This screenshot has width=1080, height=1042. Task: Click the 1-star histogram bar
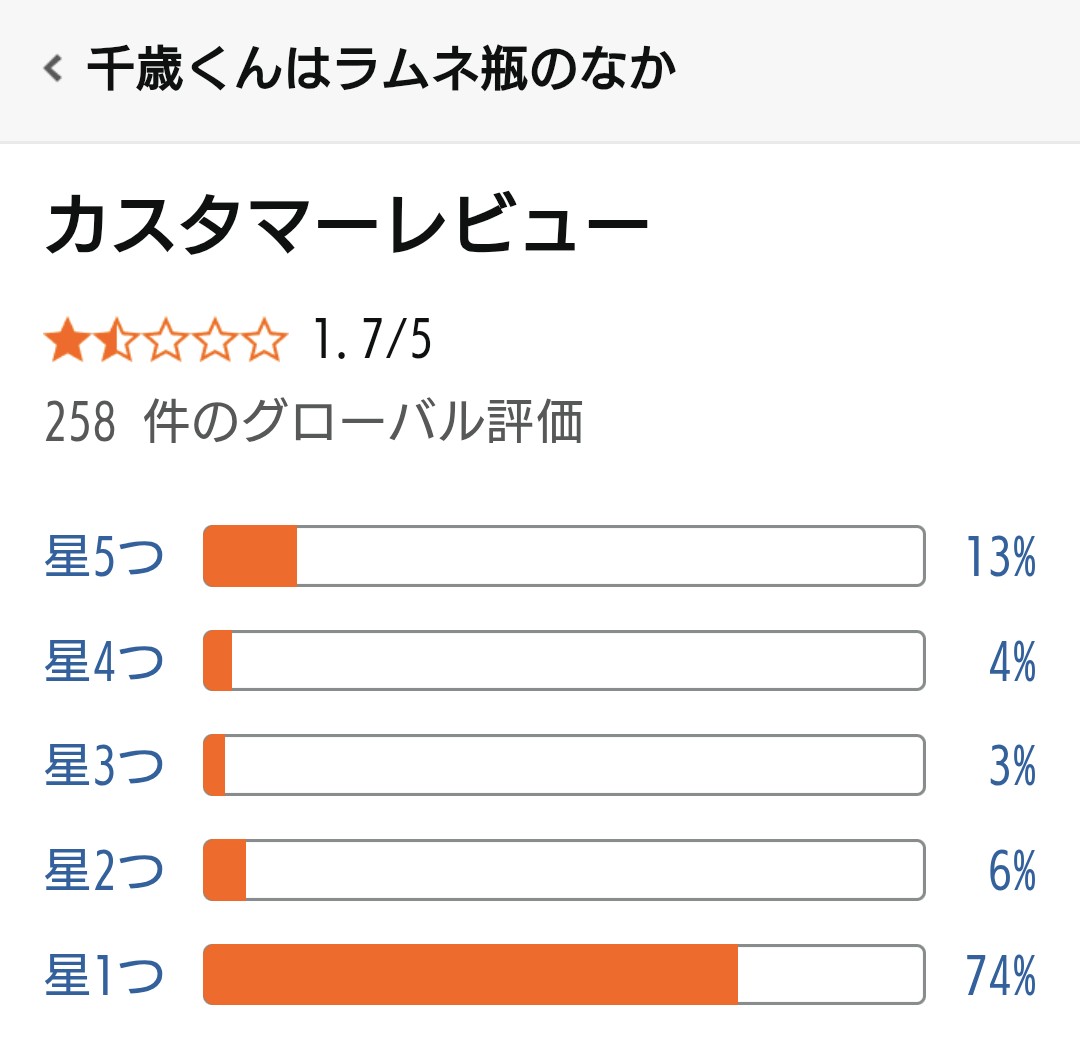click(x=563, y=975)
